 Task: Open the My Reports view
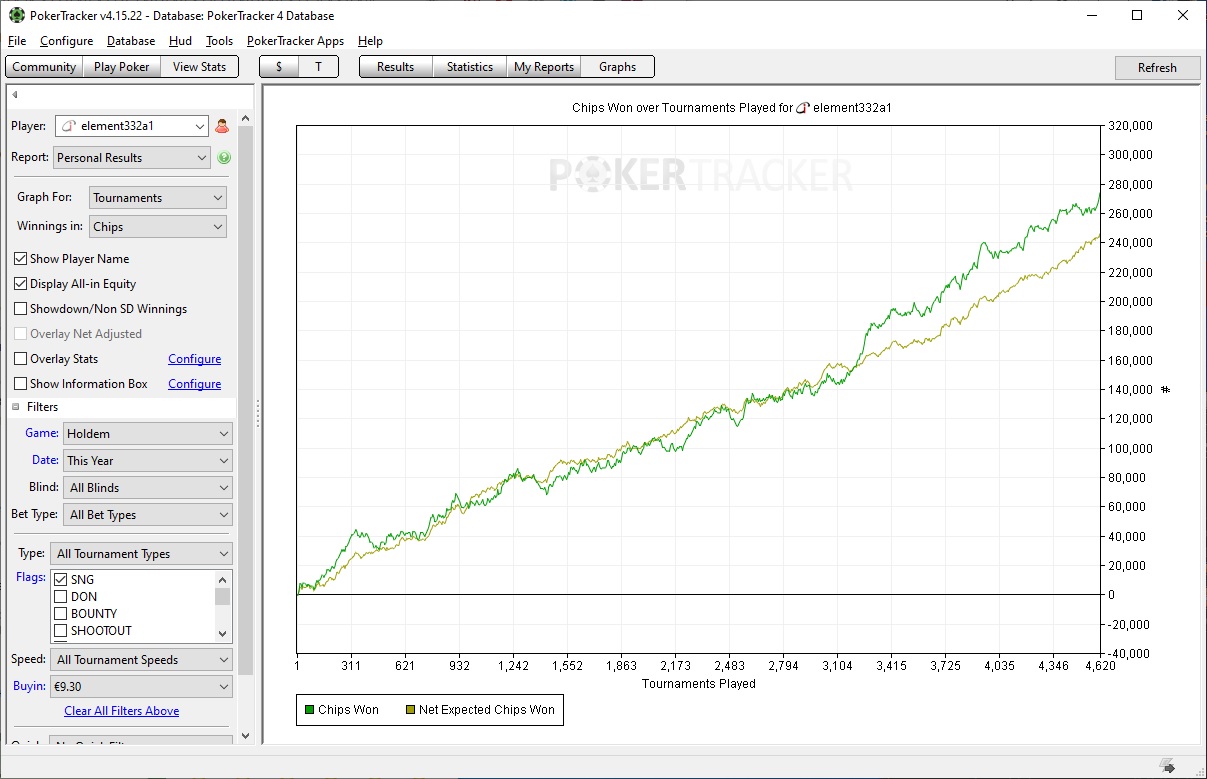(544, 67)
